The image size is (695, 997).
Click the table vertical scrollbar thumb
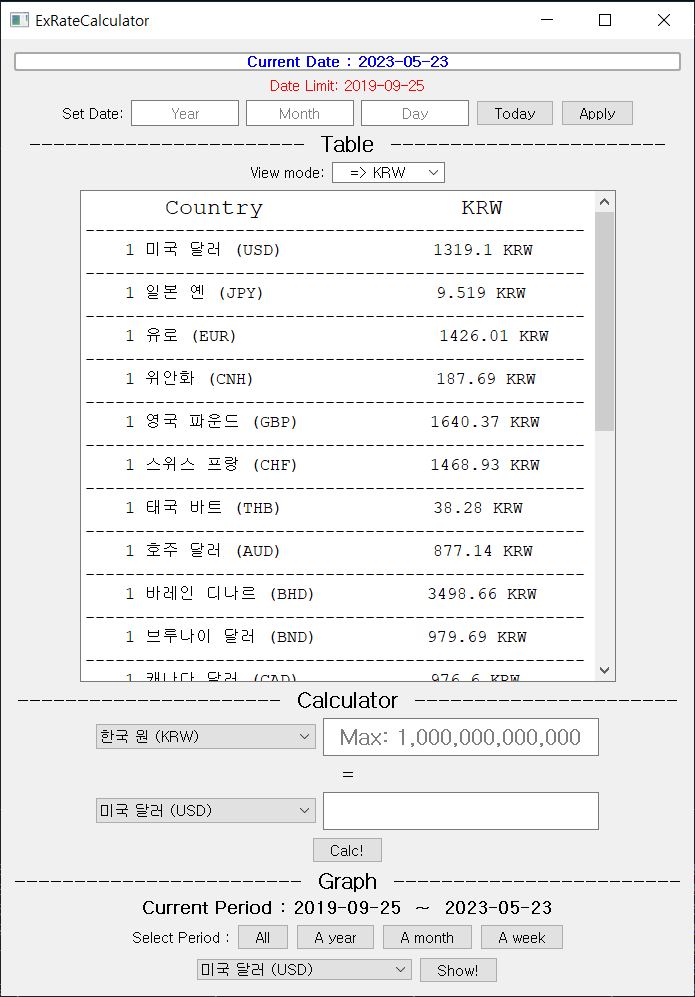pyautogui.click(x=605, y=322)
